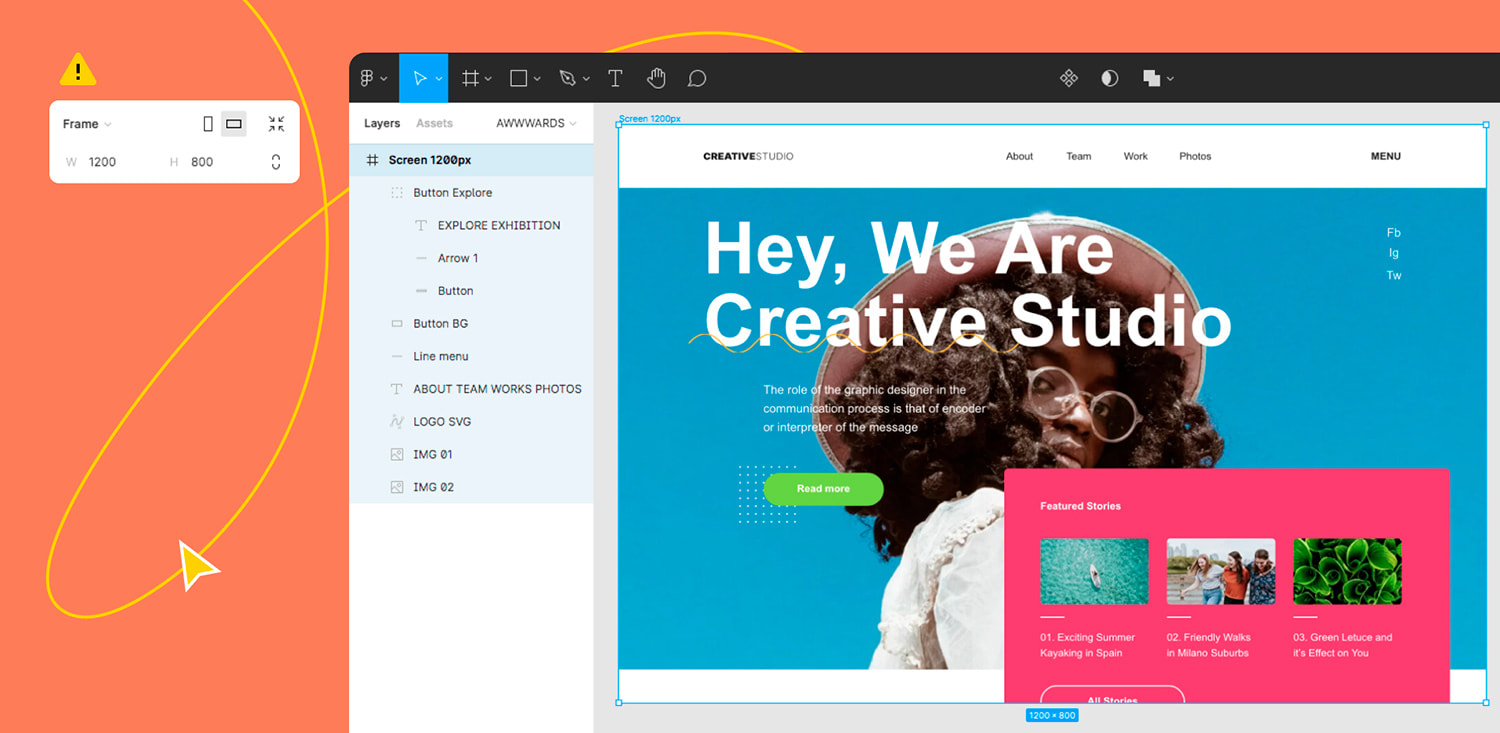Click the Create component icon
This screenshot has height=733, width=1500.
(1069, 78)
